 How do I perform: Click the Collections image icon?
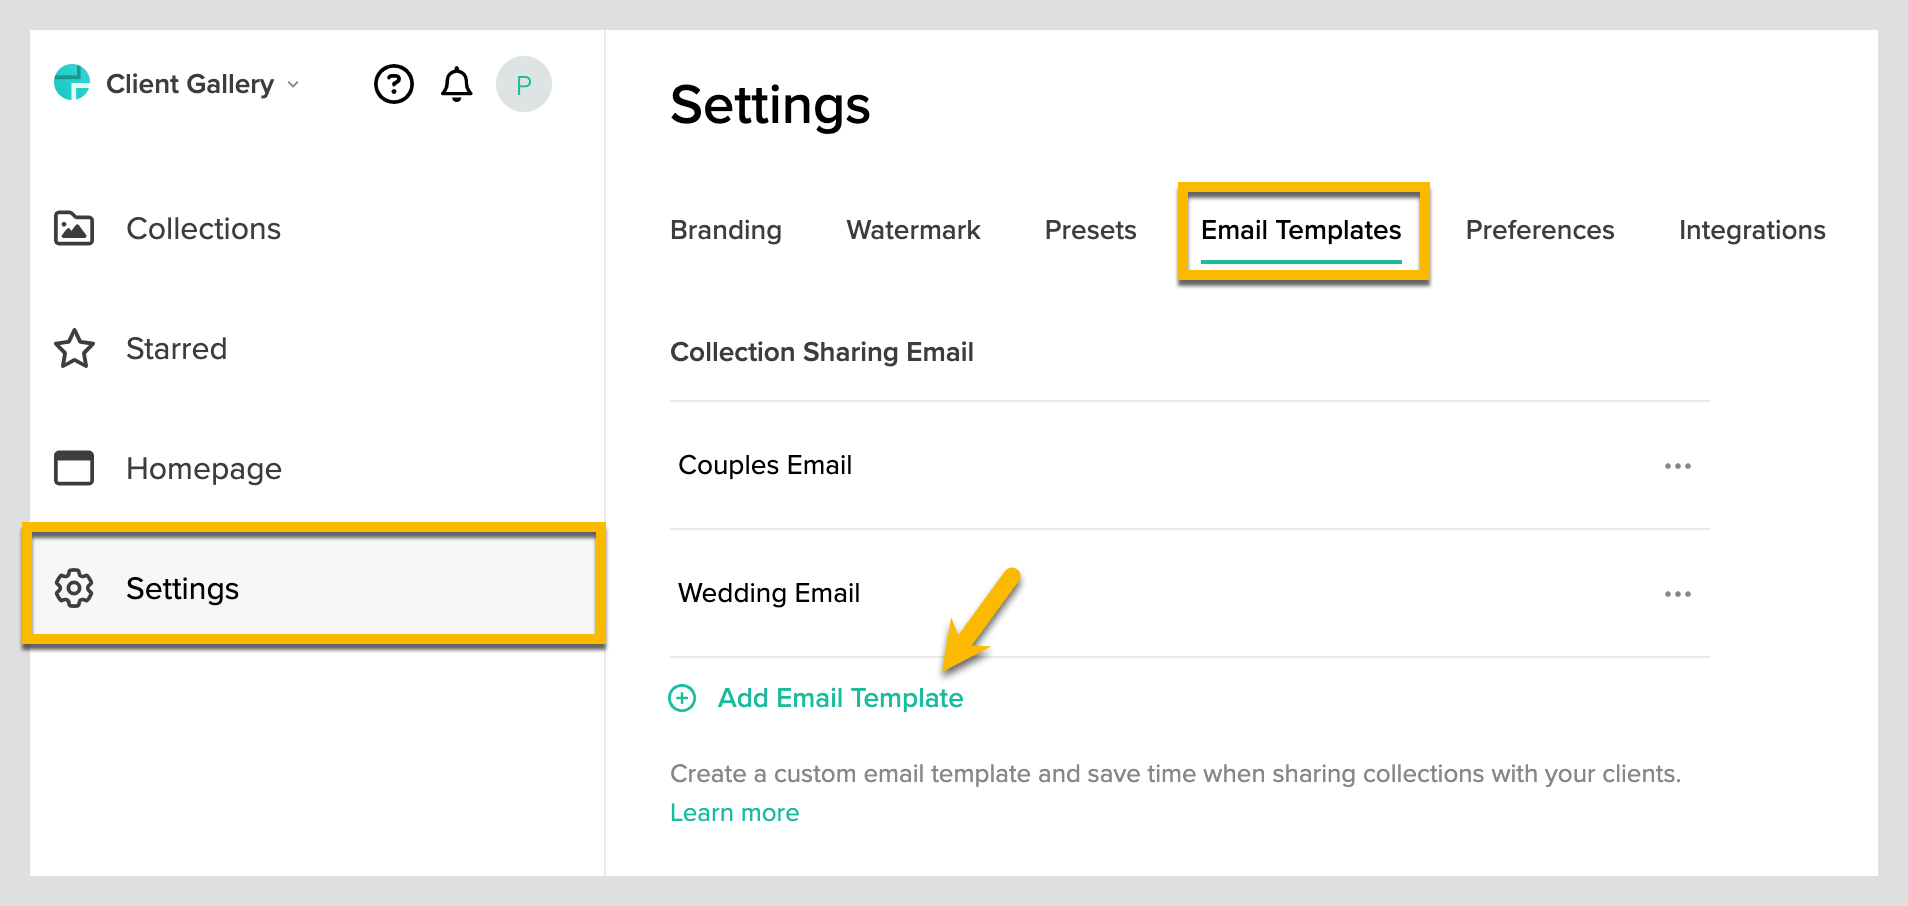74,229
